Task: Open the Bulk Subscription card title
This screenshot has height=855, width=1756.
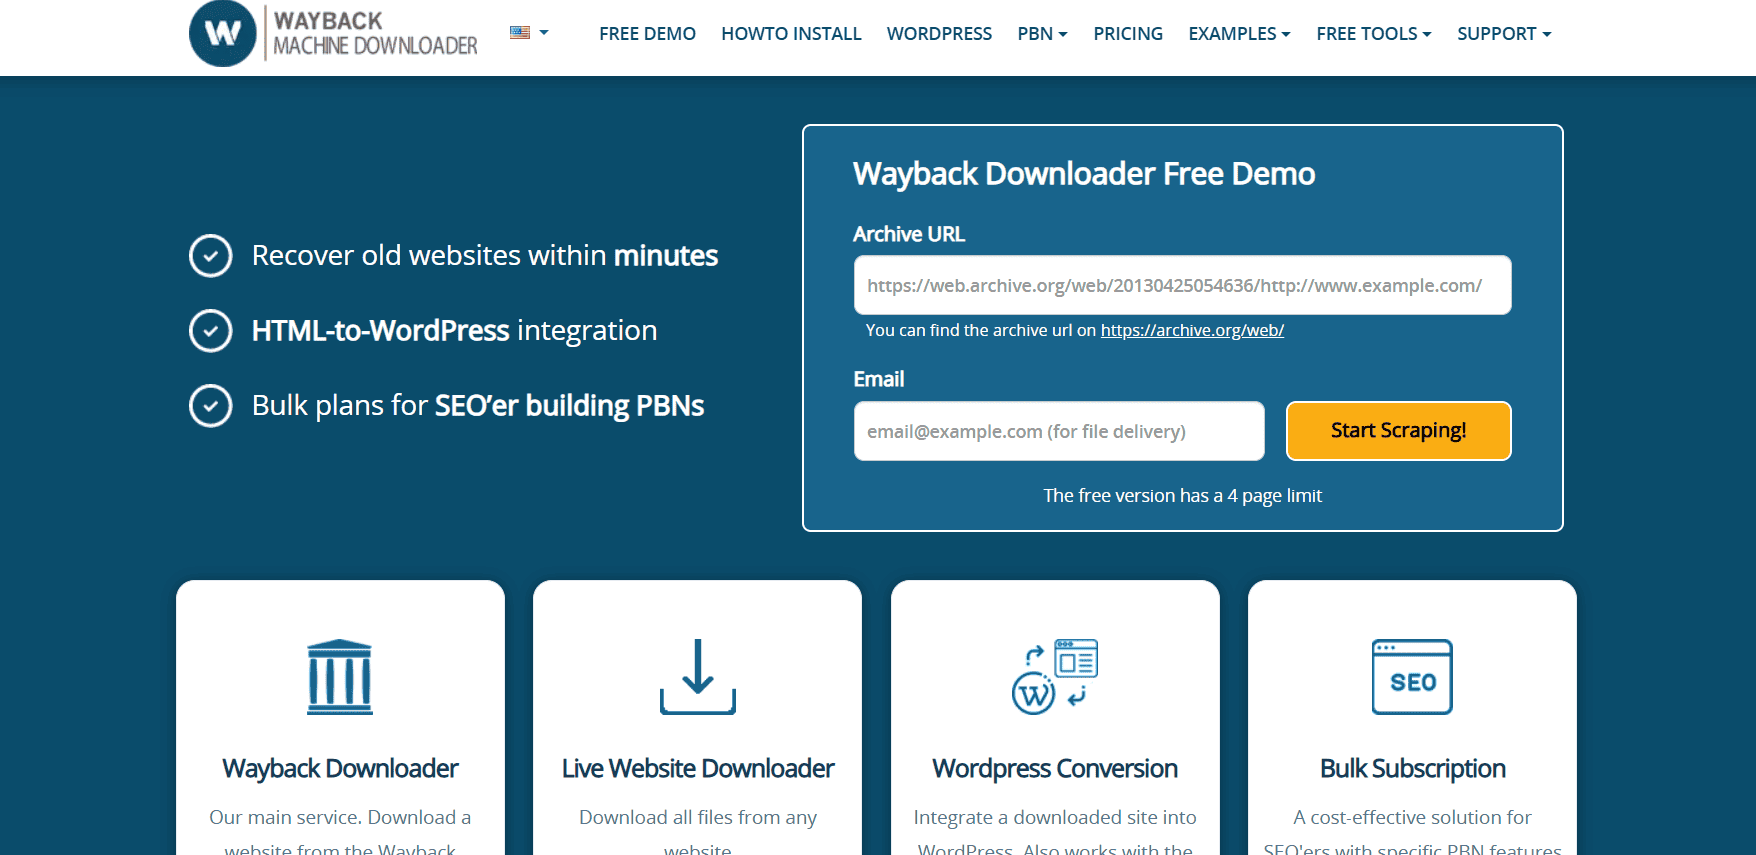Action: 1412,768
